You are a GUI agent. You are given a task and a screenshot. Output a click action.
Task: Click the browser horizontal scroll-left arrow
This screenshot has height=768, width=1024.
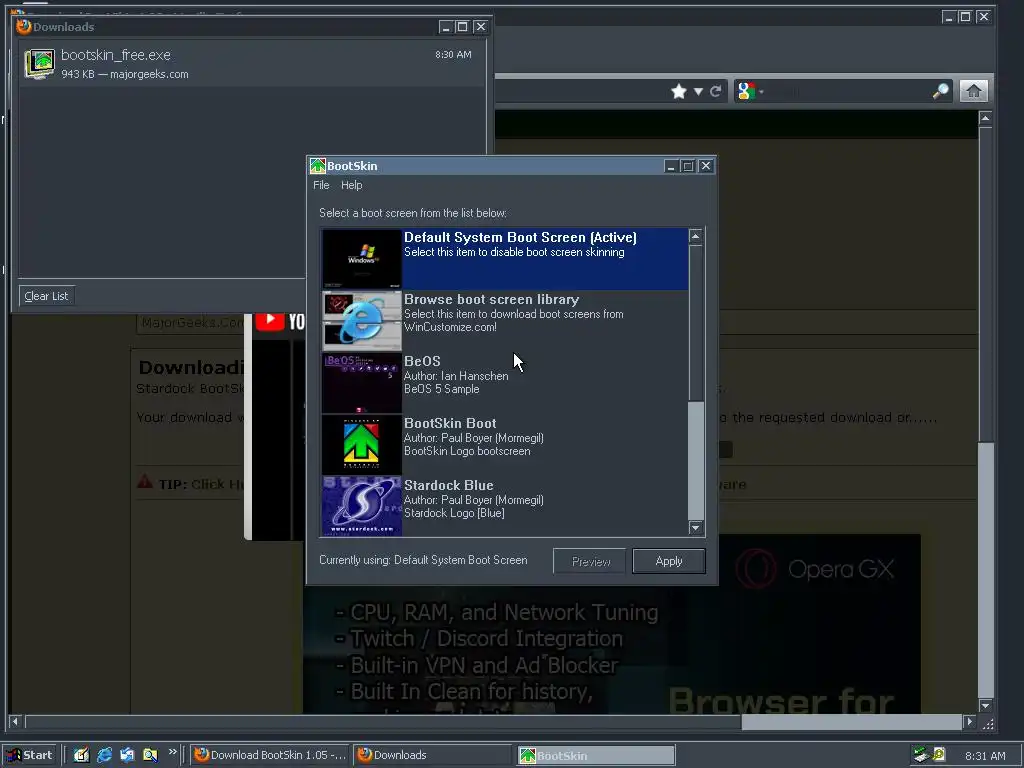pos(14,722)
